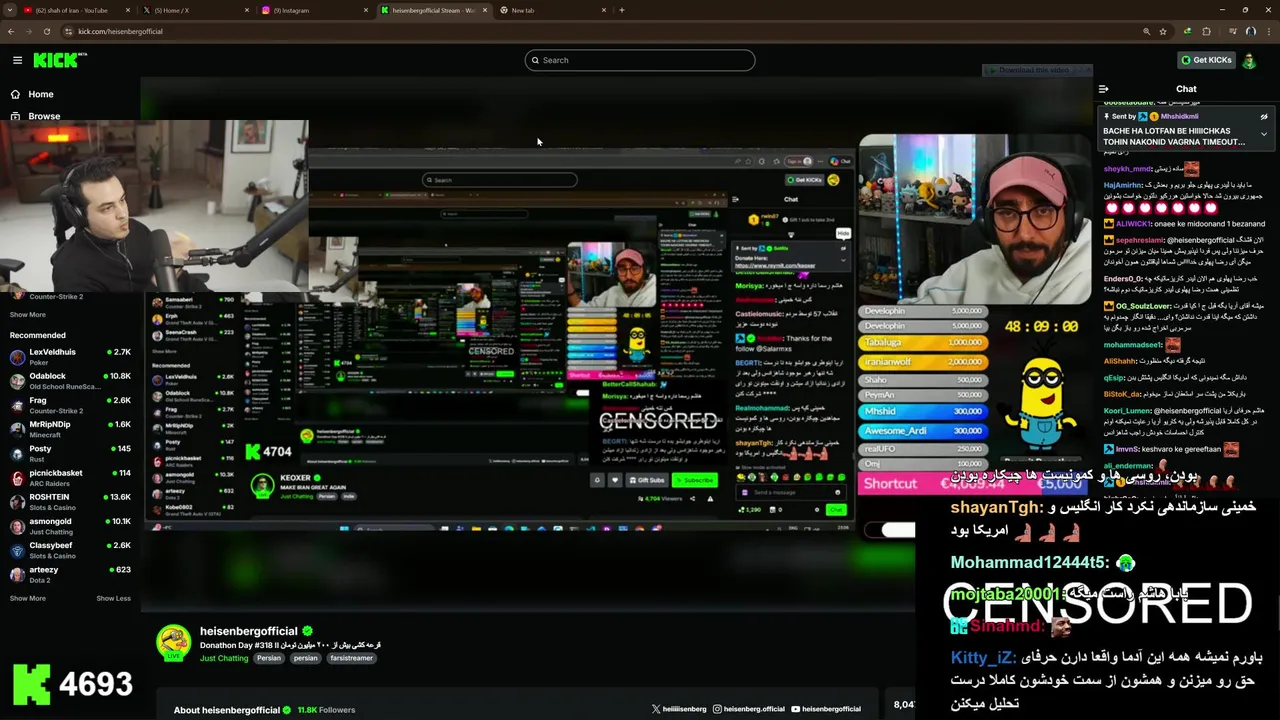The height and width of the screenshot is (720, 1280).
Task: Click username OG_SoulzLover in chat
Action: point(1142,306)
